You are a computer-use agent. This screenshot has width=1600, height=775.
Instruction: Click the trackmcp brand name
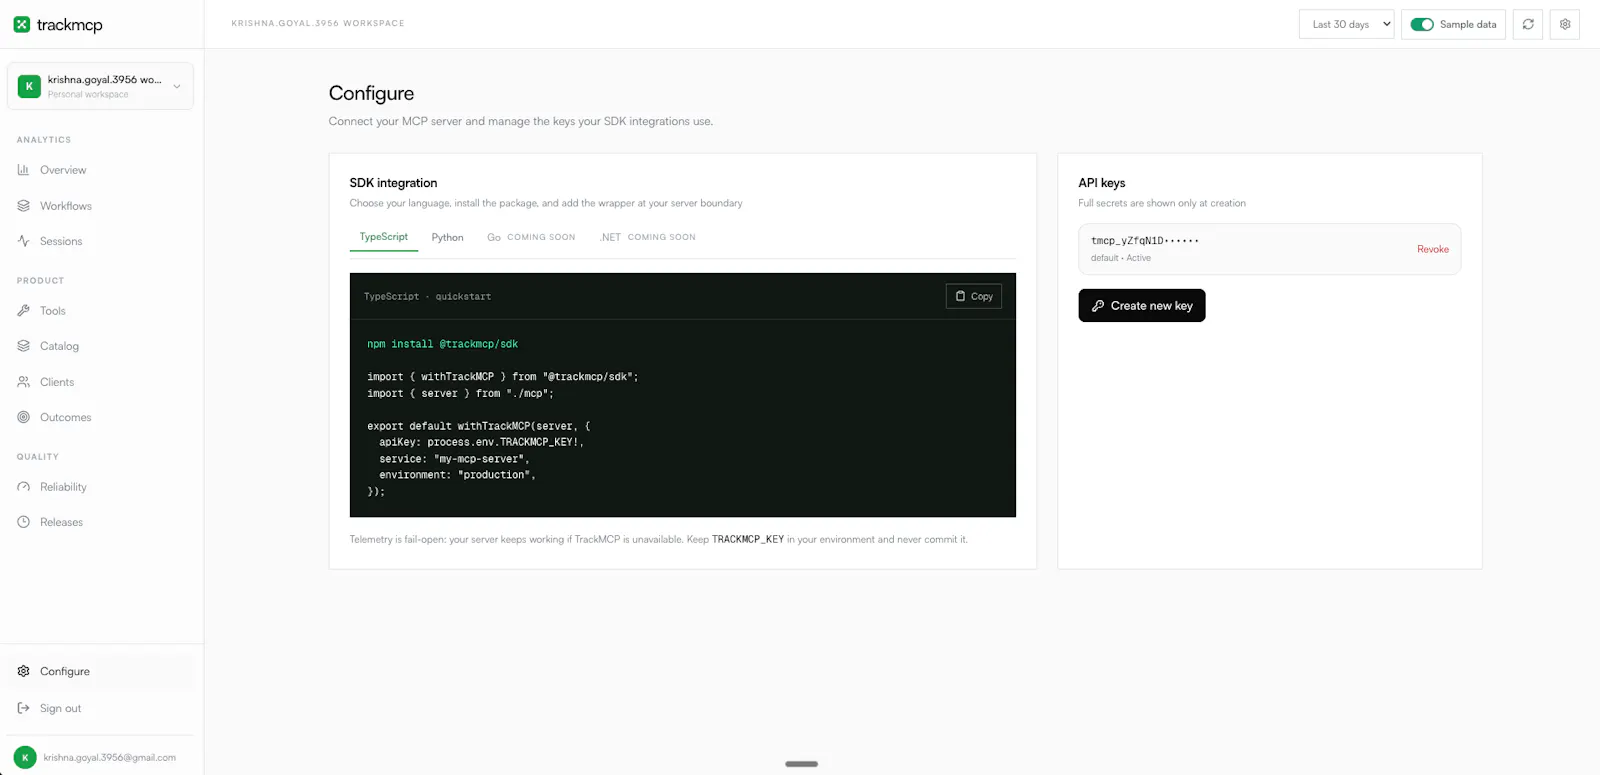point(70,24)
